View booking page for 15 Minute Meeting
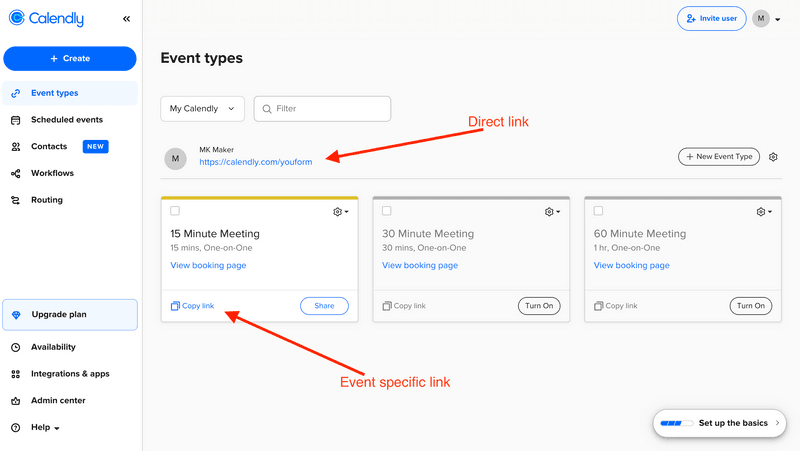This screenshot has width=800, height=451. click(x=208, y=265)
